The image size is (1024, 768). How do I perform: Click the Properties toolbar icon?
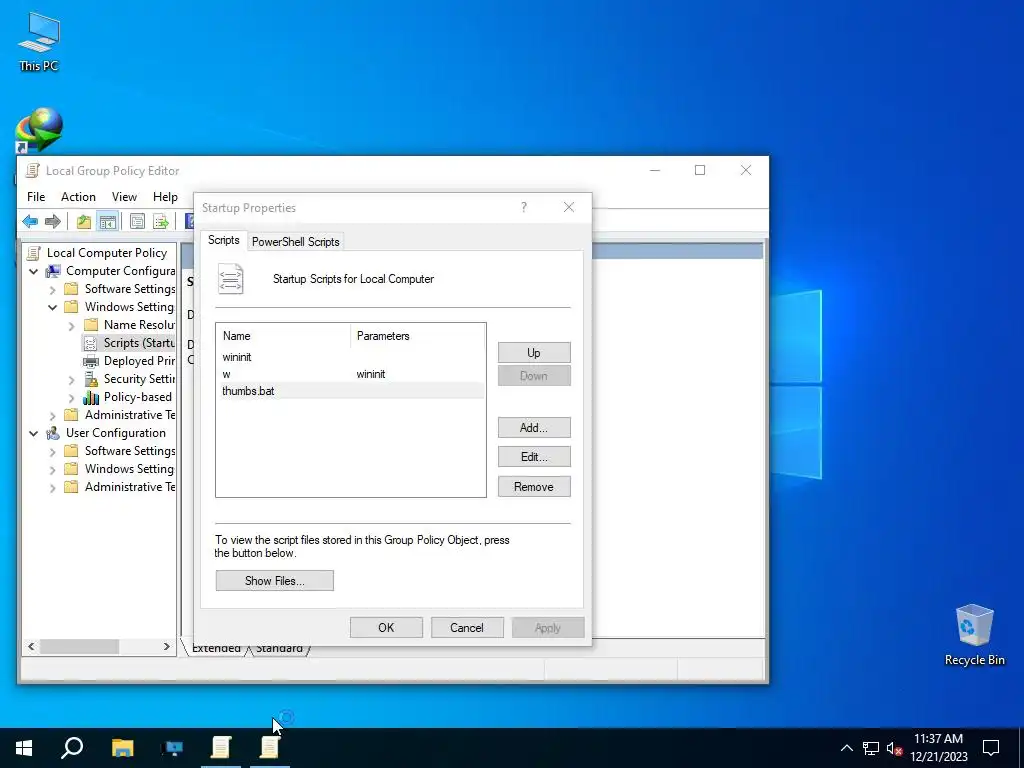click(137, 221)
